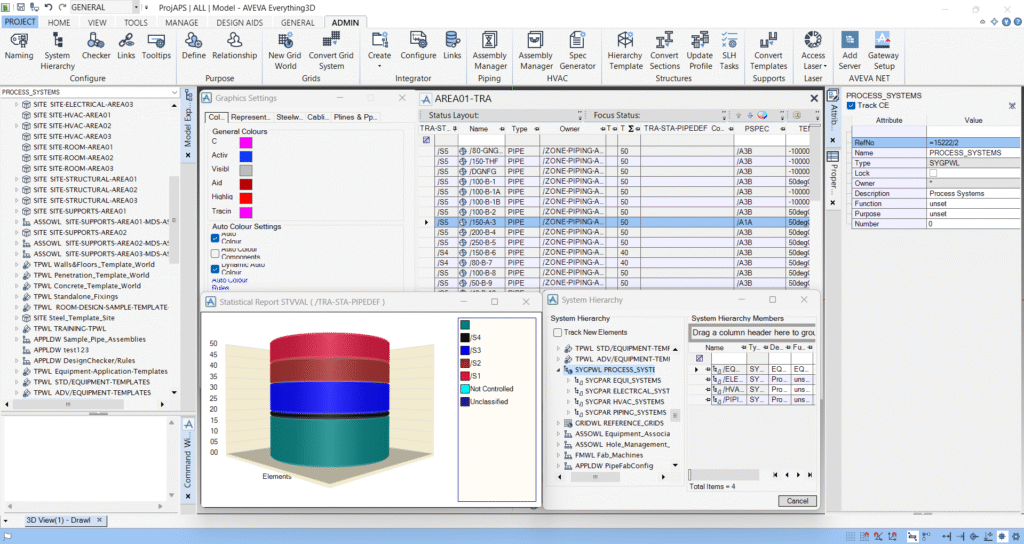Check the Auto Colour Components checkbox
The image size is (1024, 544).
coord(215,253)
